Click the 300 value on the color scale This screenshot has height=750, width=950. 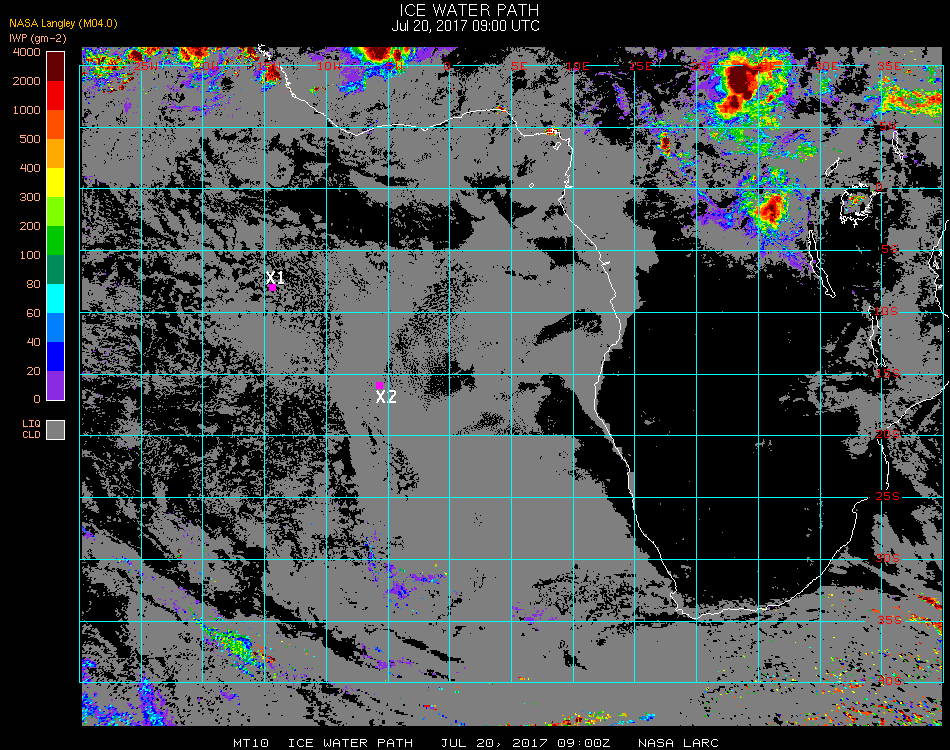(x=30, y=197)
